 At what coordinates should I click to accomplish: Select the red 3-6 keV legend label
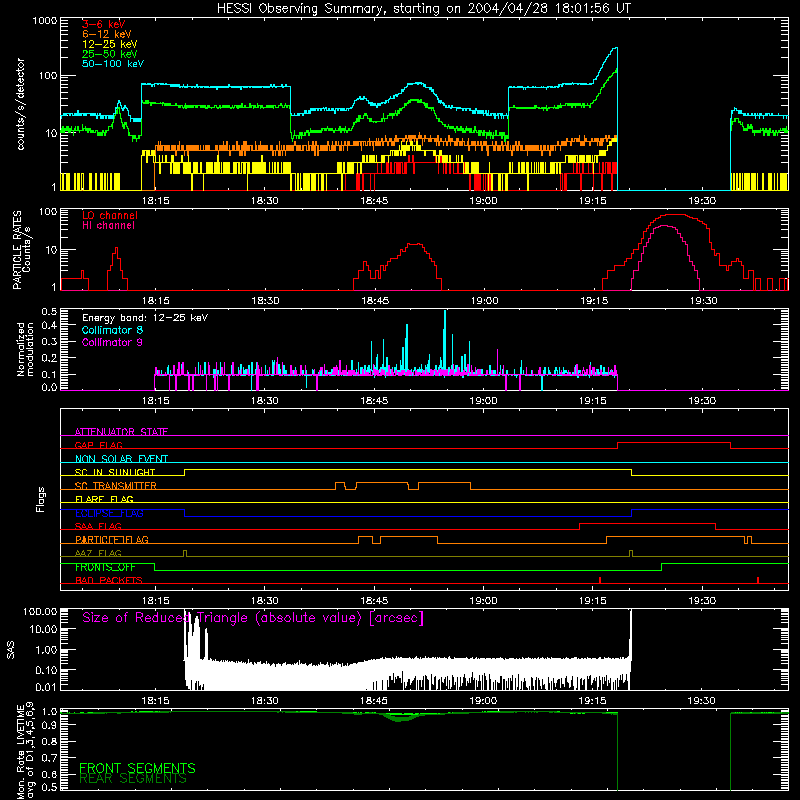coord(103,24)
